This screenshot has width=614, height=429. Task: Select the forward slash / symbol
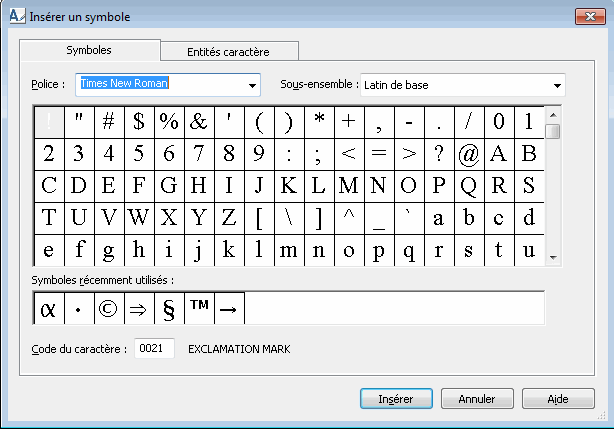469,122
